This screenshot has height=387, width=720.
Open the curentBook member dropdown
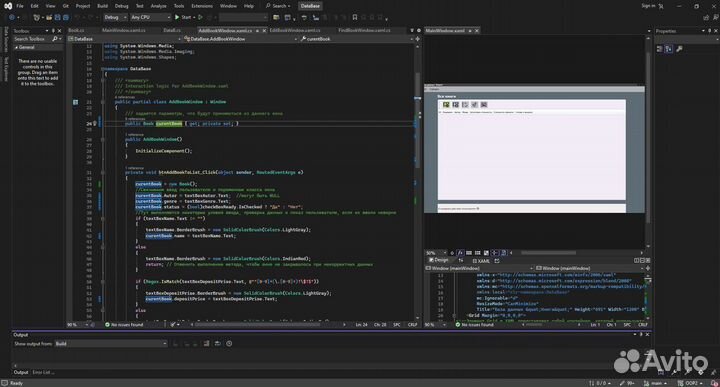[x=356, y=39]
